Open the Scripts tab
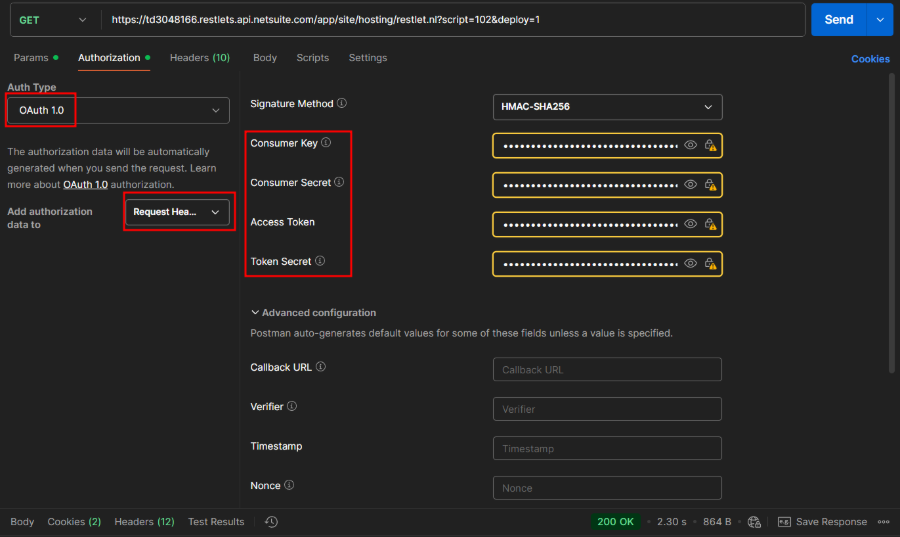900x537 pixels. [x=312, y=58]
